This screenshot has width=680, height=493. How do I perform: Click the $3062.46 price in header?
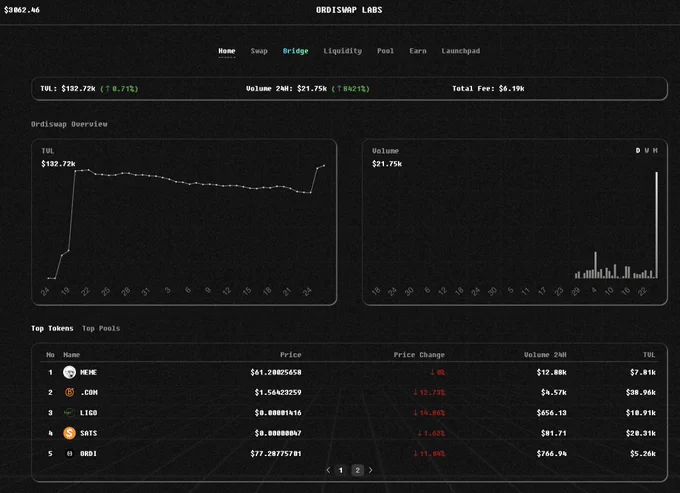coord(22,10)
